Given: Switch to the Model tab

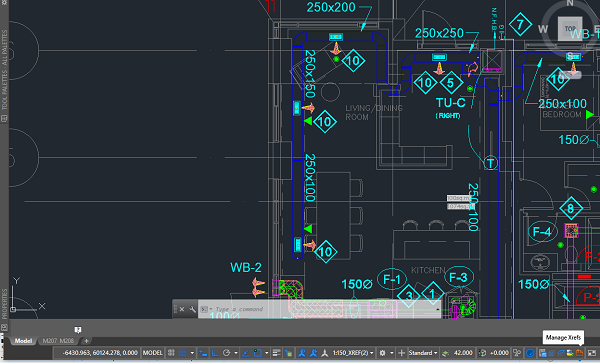Looking at the screenshot, I should [23, 341].
